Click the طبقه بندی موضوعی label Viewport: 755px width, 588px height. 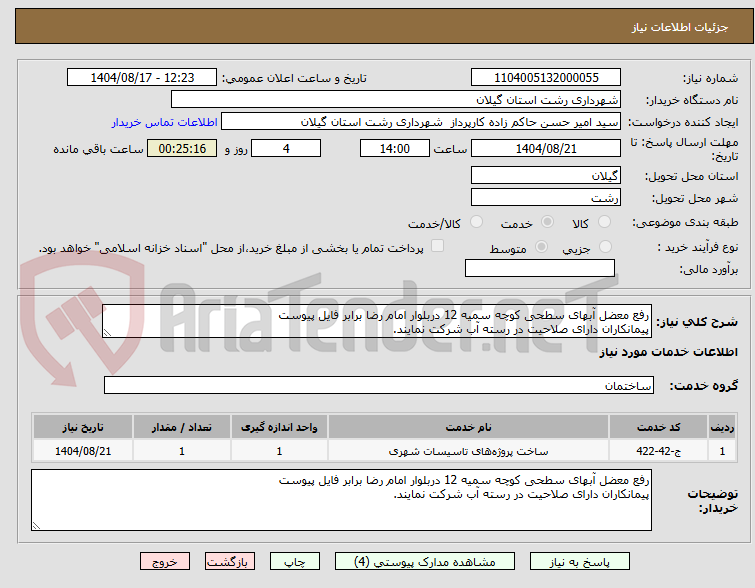(685, 222)
